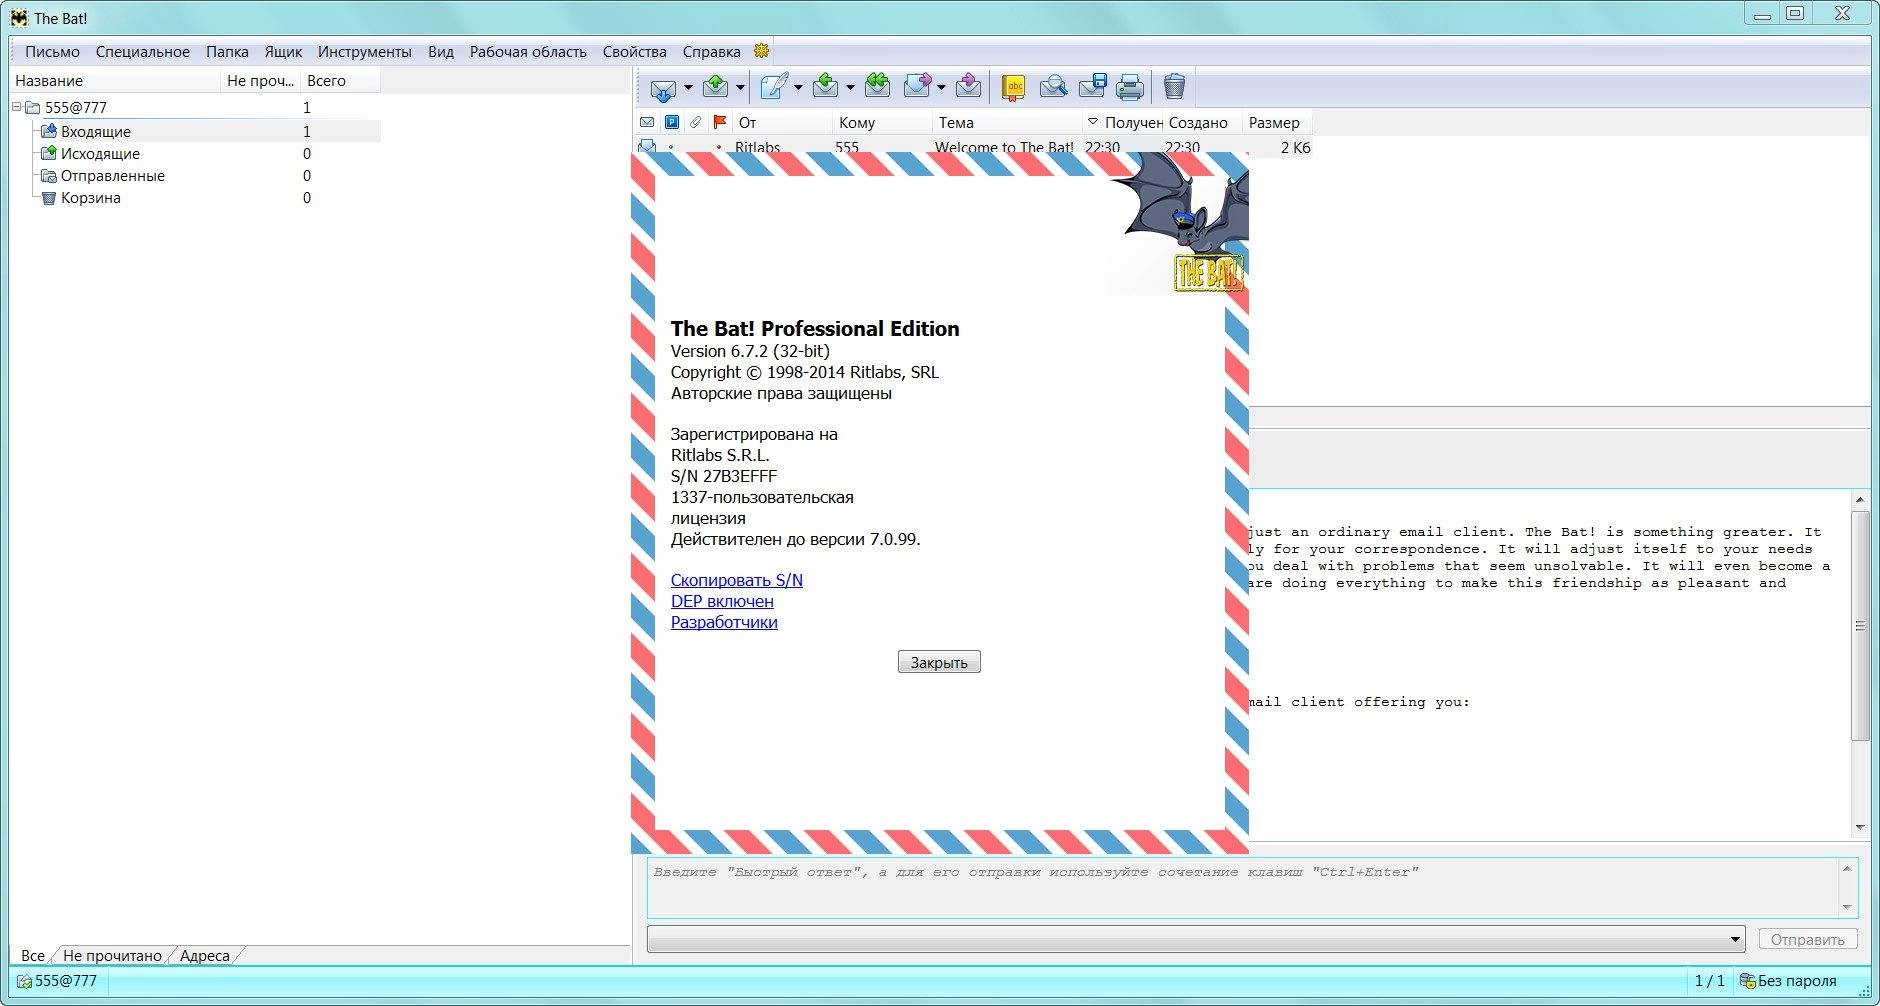Screen dimensions: 1880x1006
Task: Open the Send queued mail dropdown arrow
Action: point(740,88)
